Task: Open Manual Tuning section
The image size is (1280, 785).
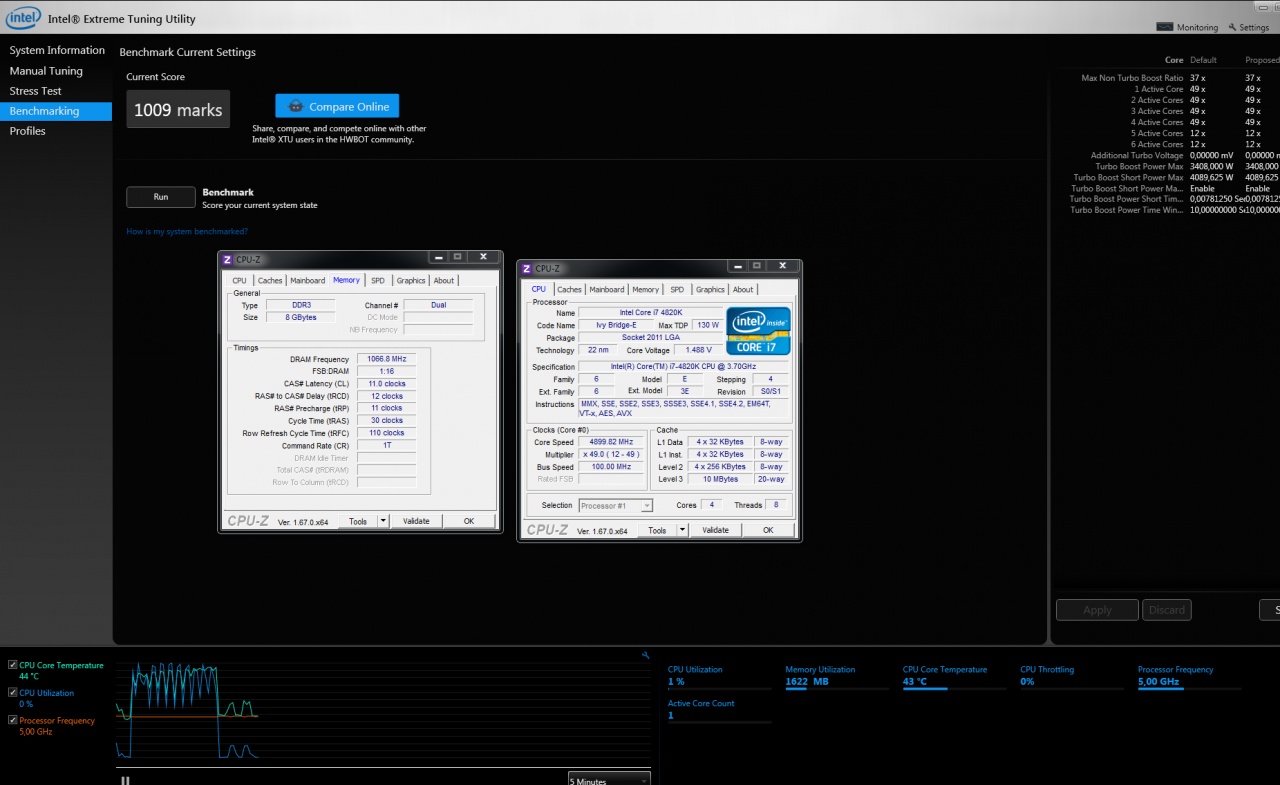Action: (46, 71)
